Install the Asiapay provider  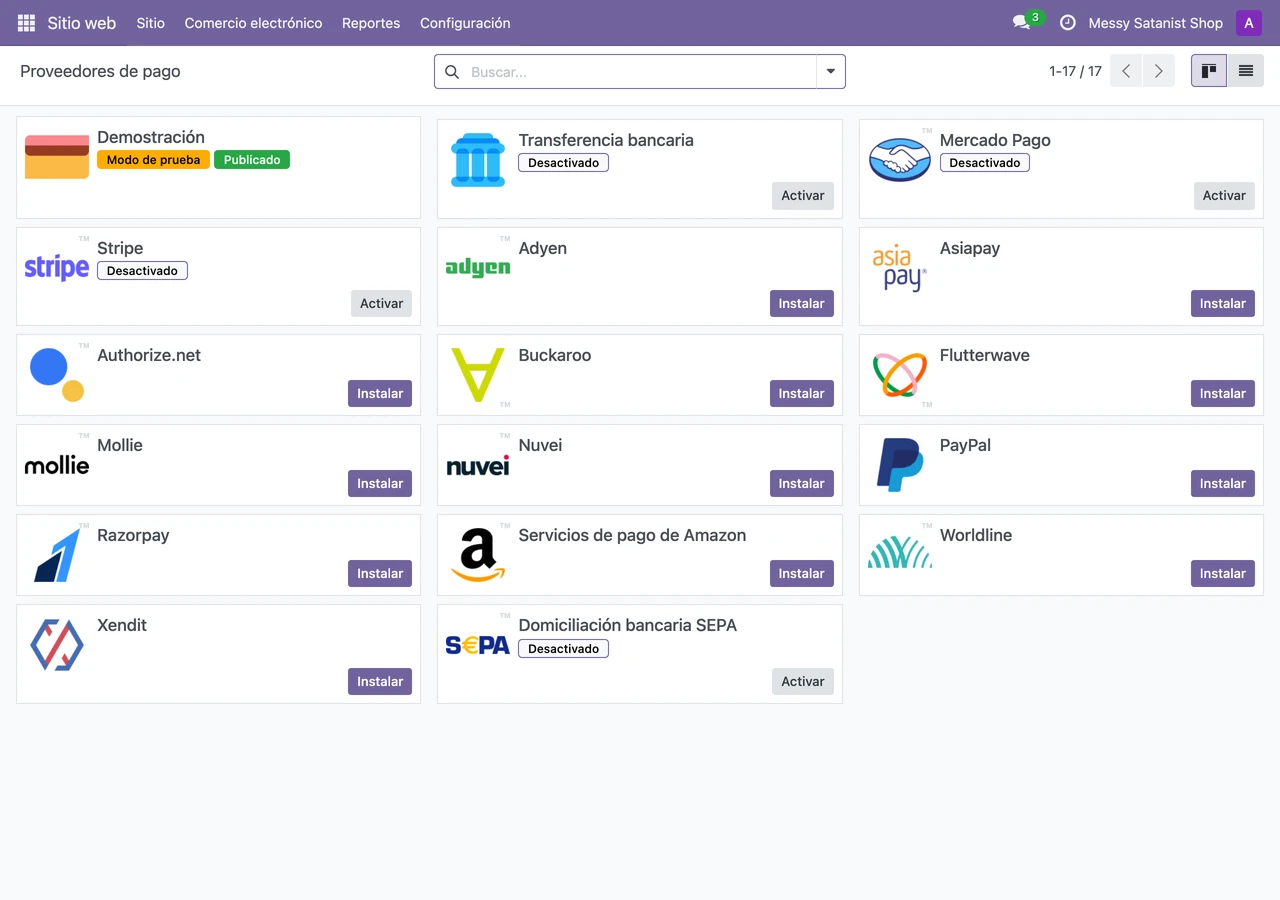(x=1223, y=303)
